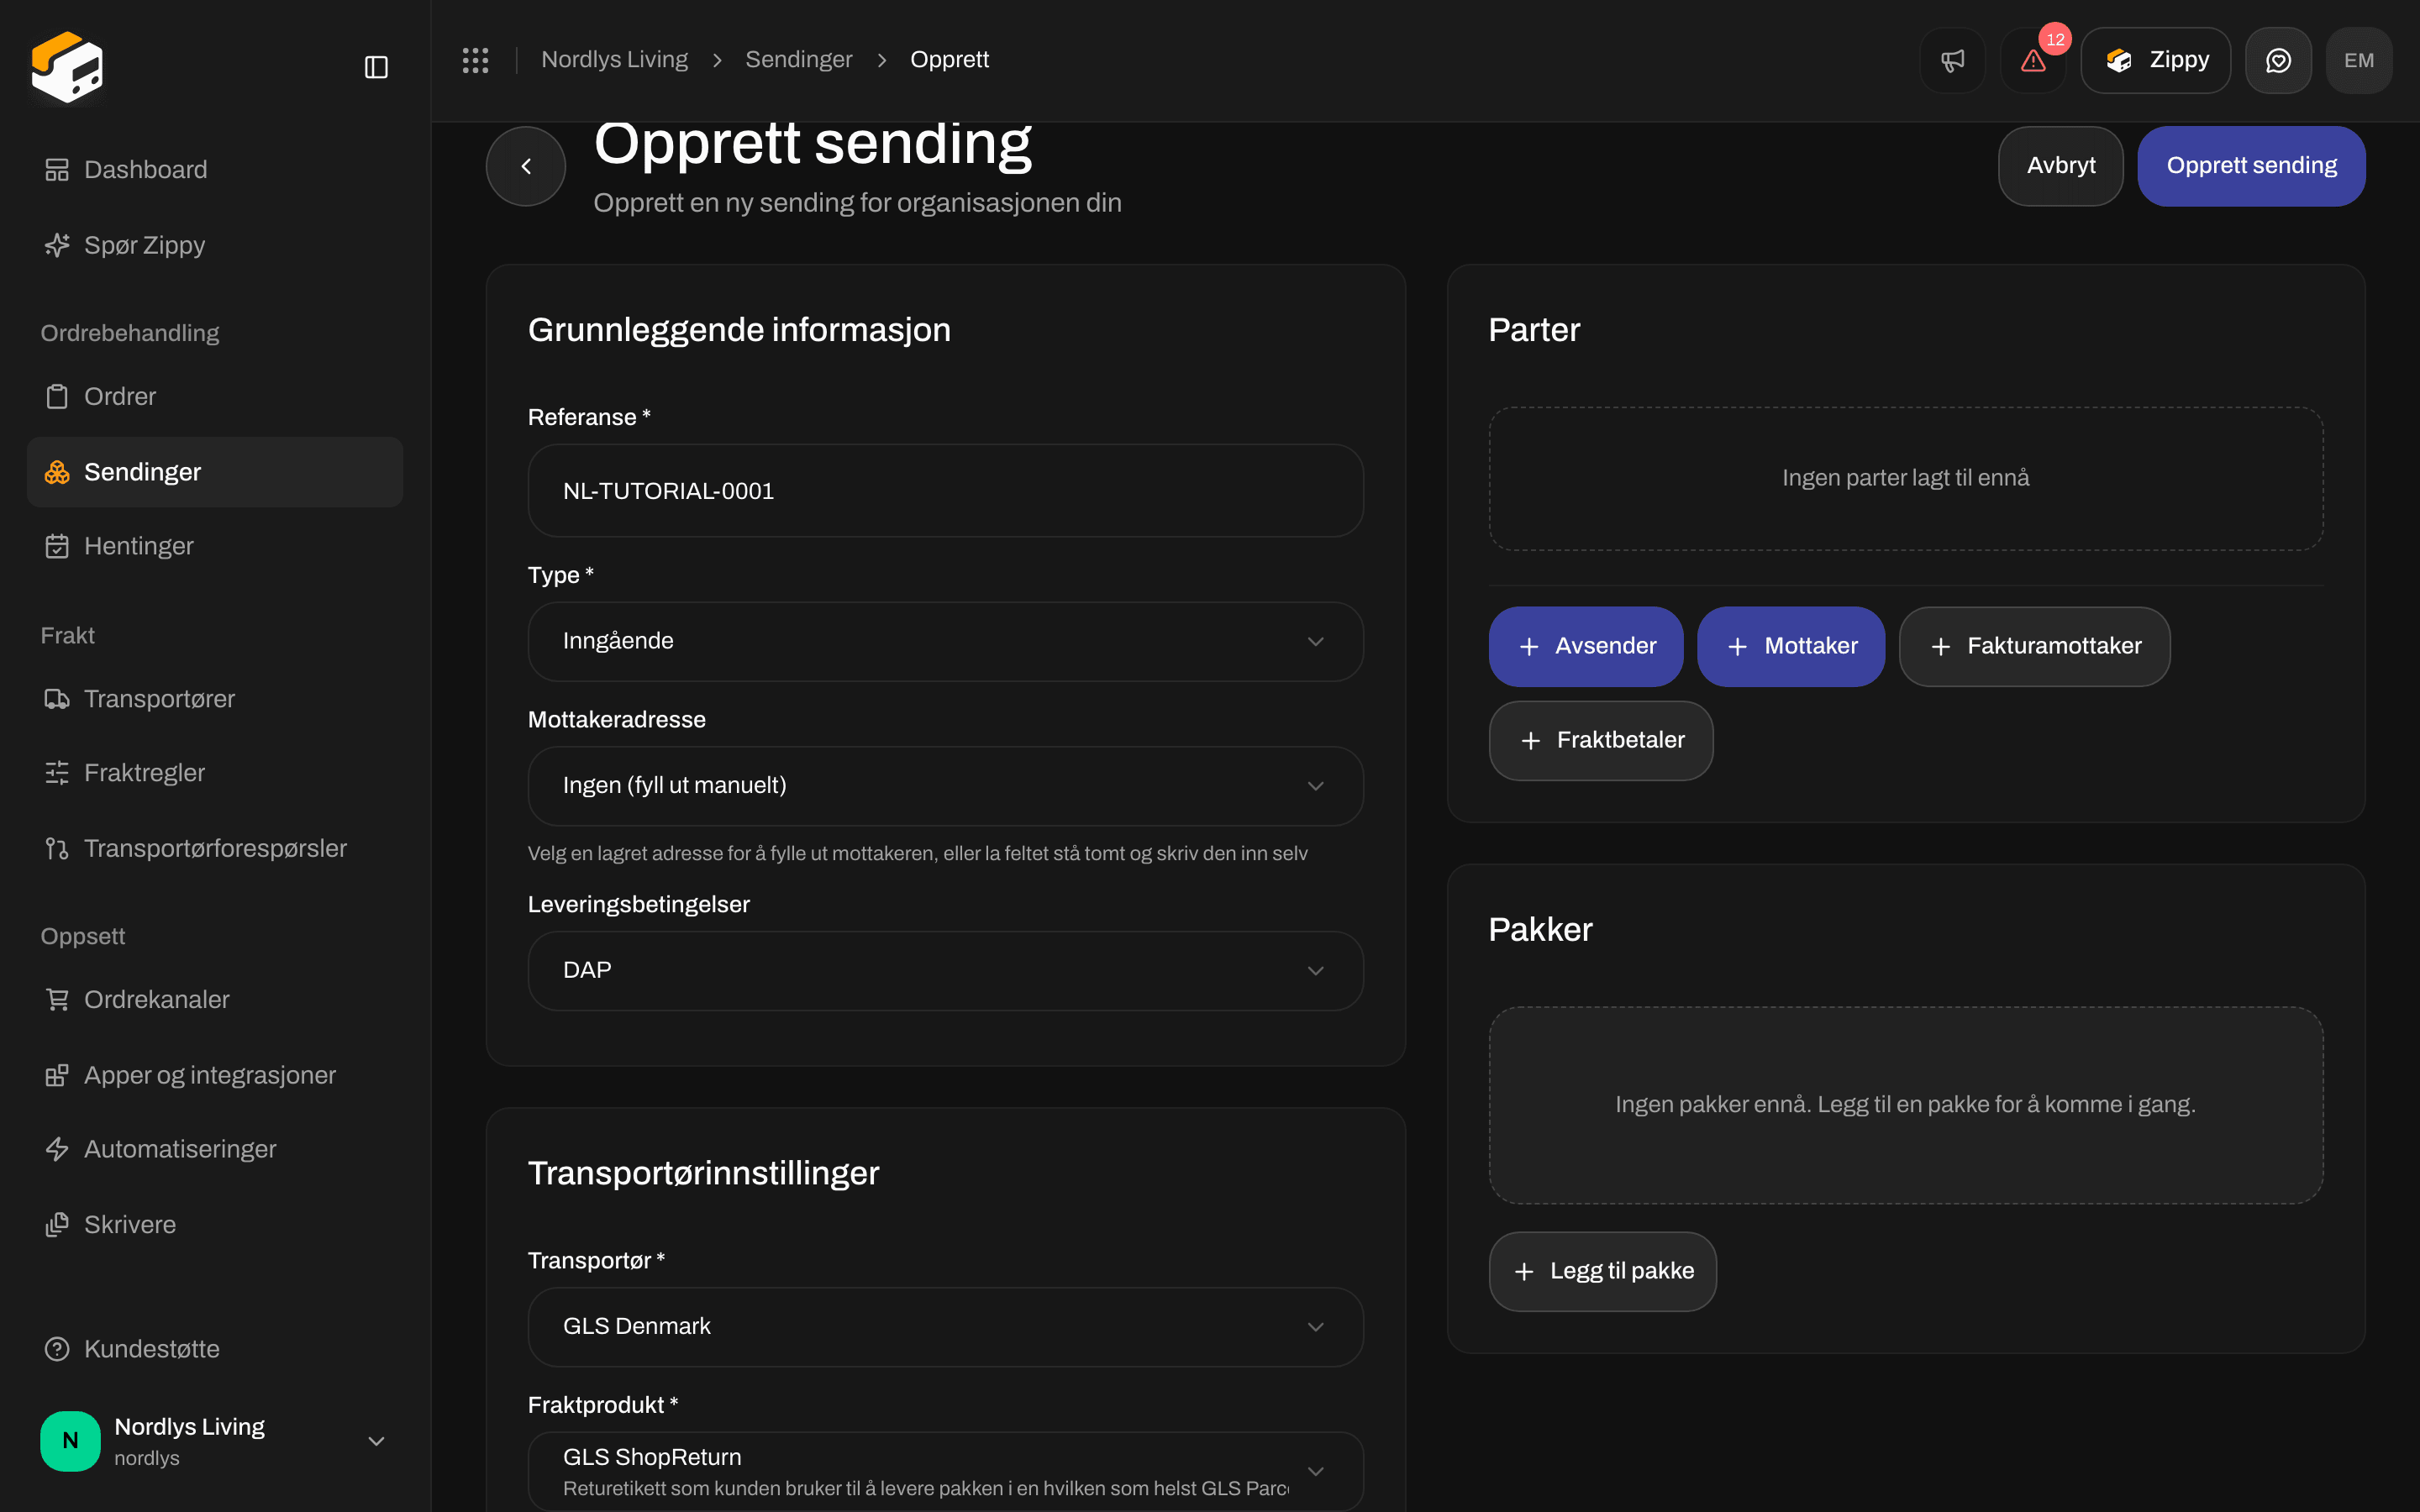This screenshot has height=1512, width=2420.
Task: Click the back arrow beside Opprett sending
Action: (x=526, y=166)
